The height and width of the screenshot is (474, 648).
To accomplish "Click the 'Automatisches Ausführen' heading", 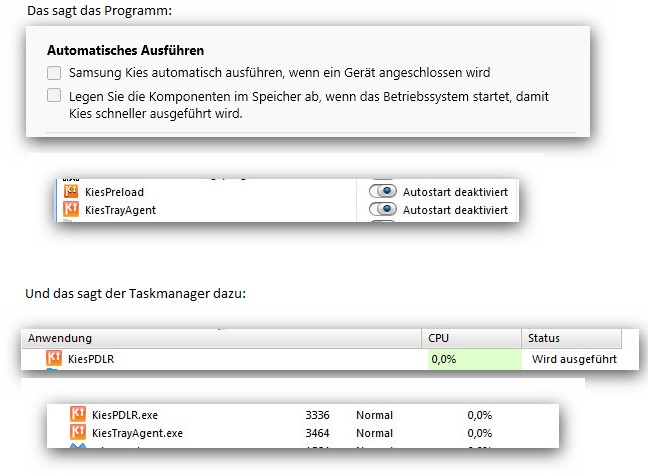I will (126, 50).
